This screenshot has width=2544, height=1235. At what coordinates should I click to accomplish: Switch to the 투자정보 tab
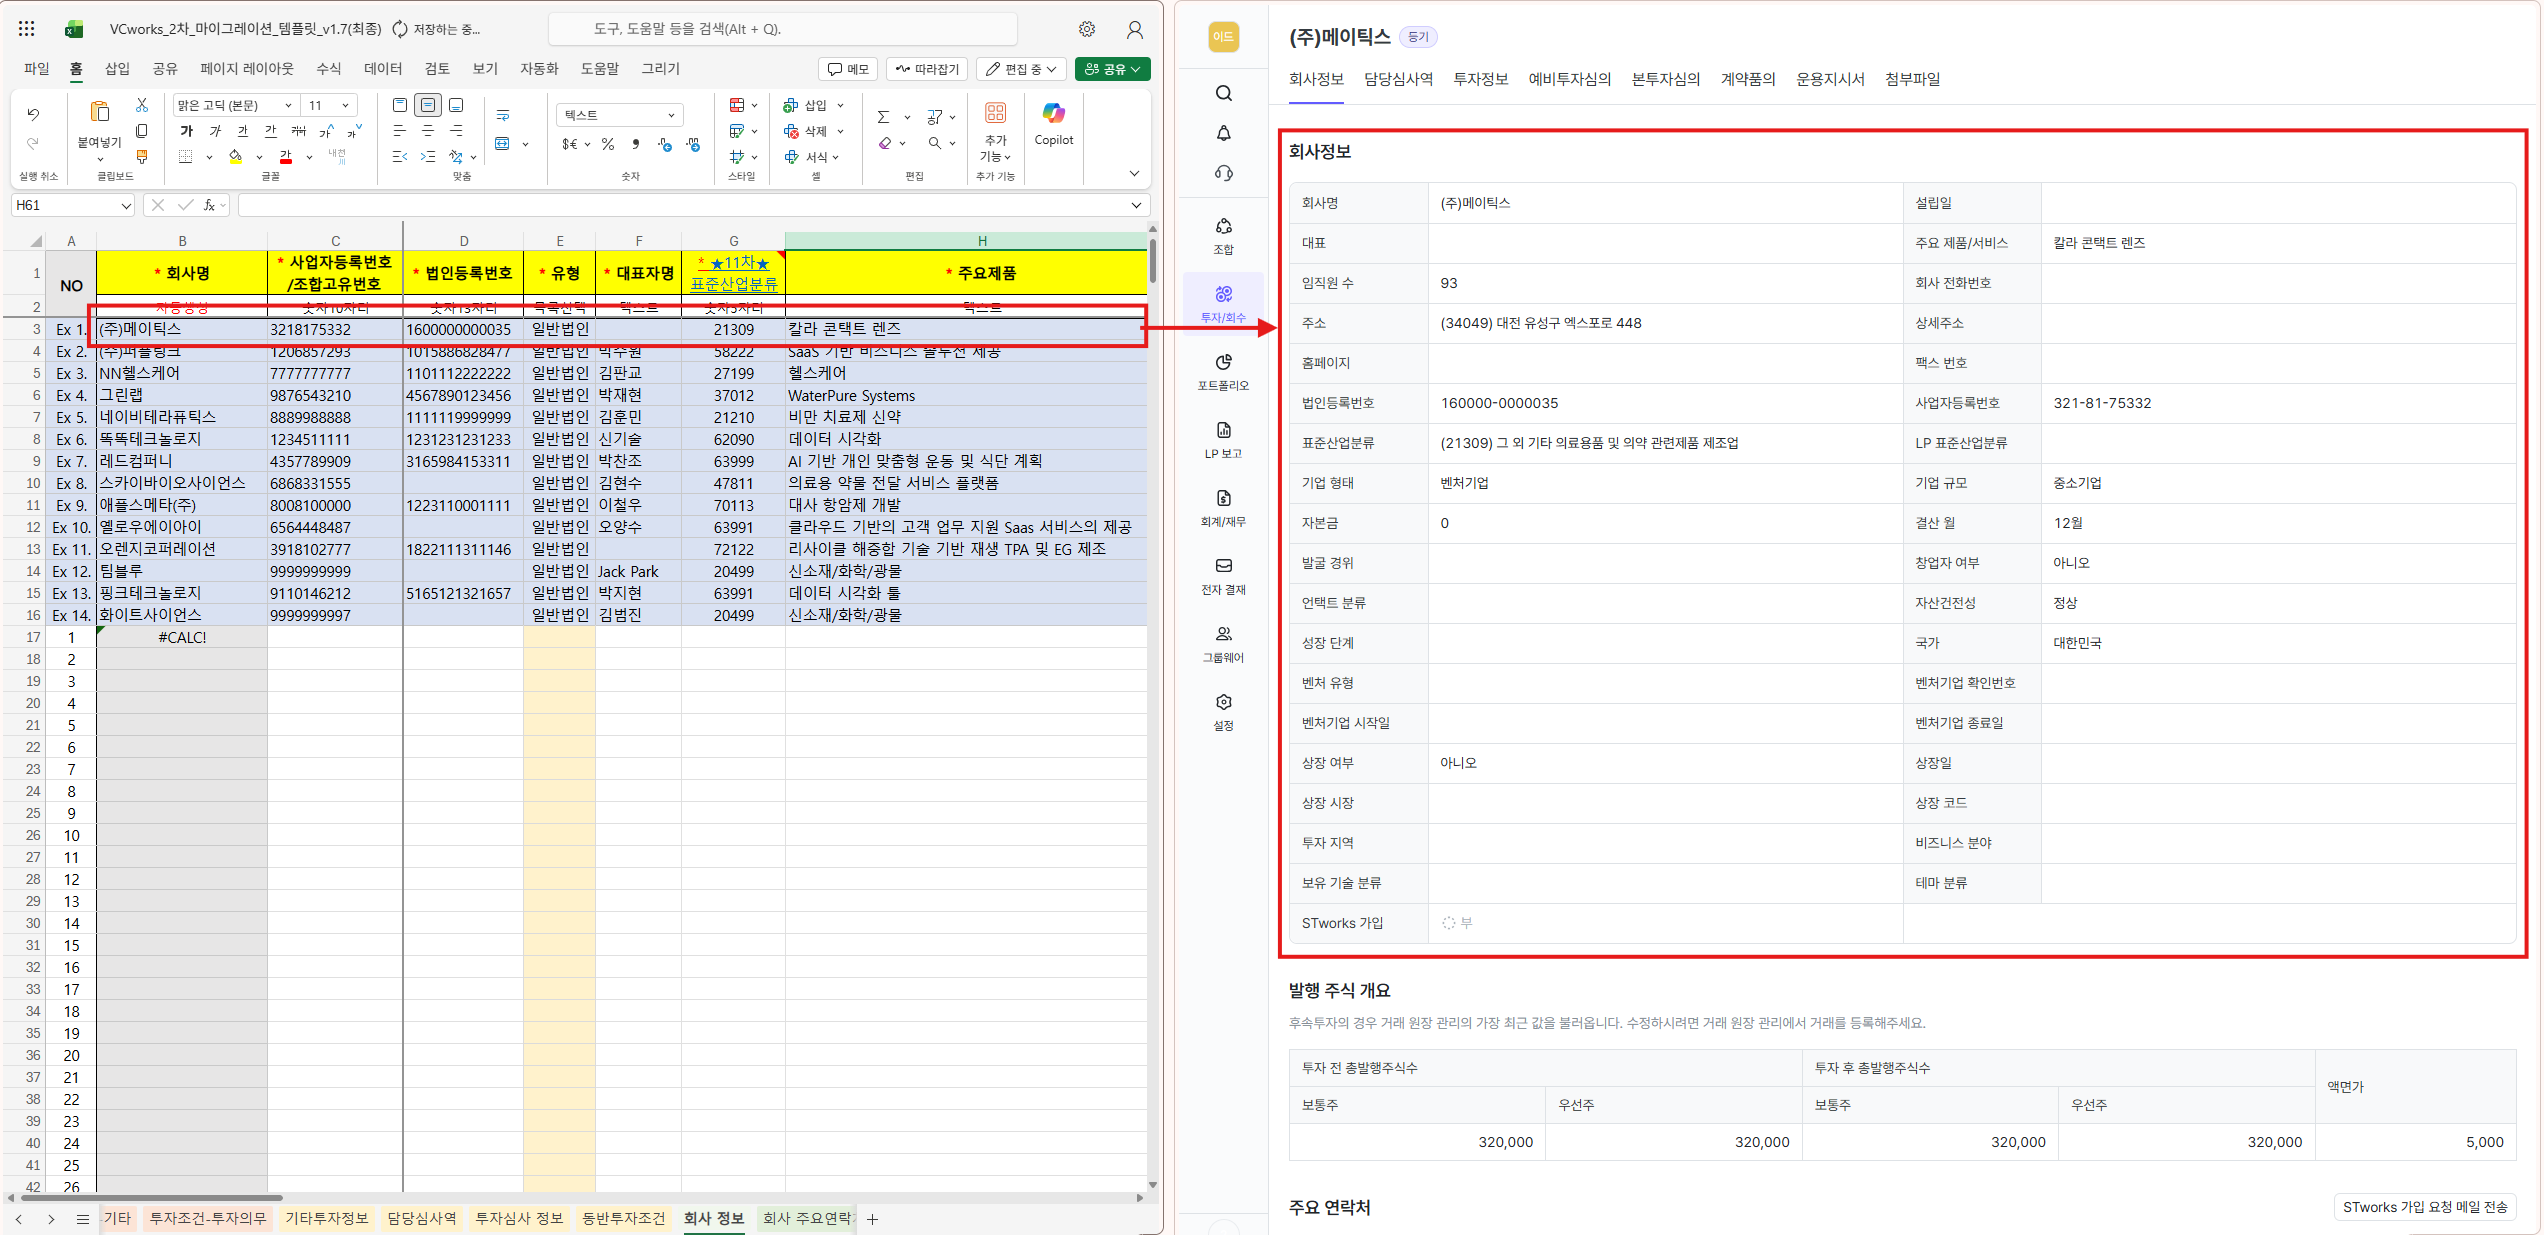tap(1480, 79)
